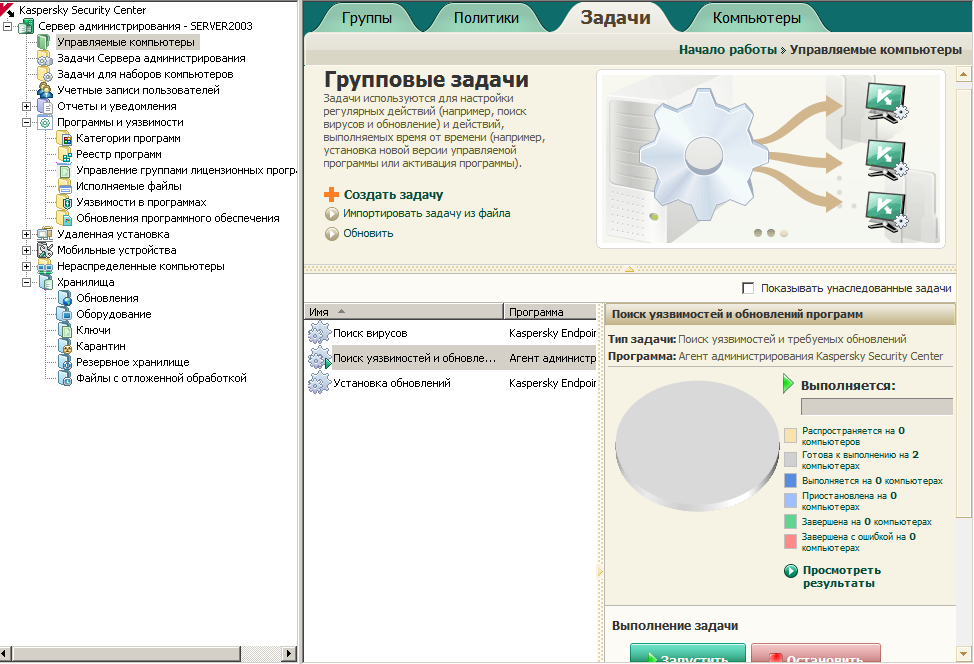The image size is (974, 664).
Task: Click the Управляемые компьютеры node icon
Action: click(44, 42)
